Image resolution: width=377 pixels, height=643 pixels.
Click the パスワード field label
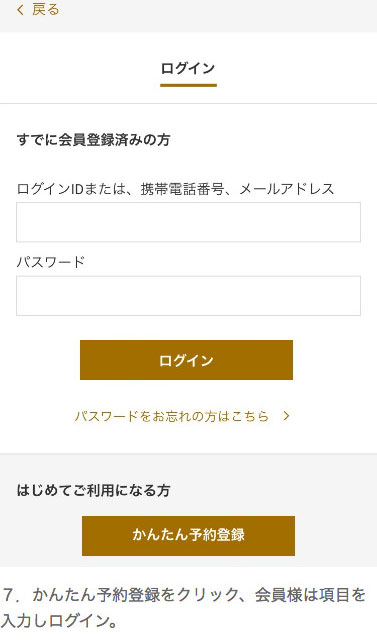(50, 262)
